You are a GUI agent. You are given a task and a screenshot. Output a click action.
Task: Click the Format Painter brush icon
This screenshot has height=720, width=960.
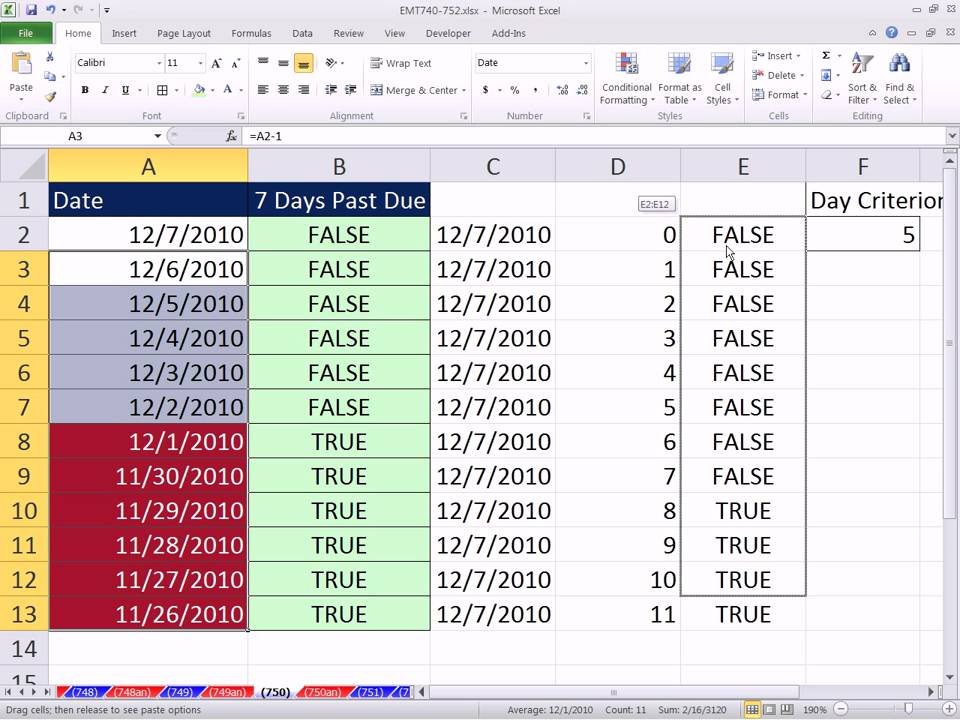pos(50,96)
